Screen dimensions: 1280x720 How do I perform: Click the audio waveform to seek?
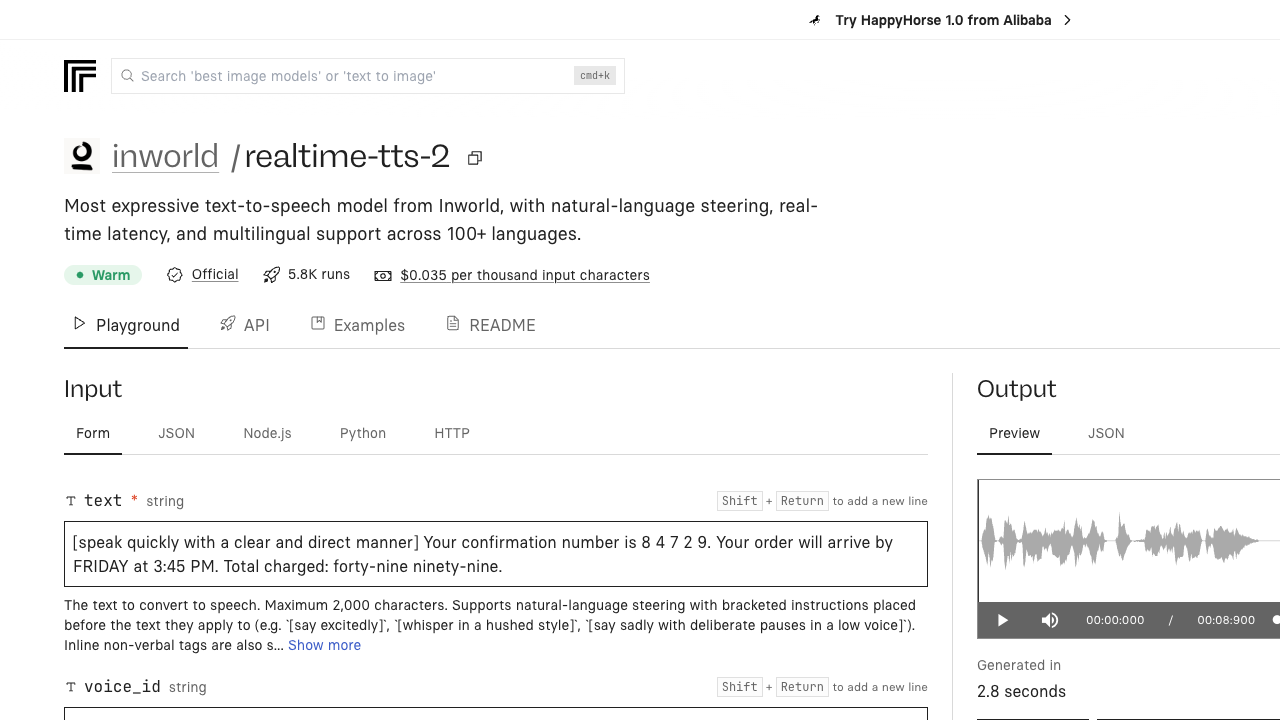pos(1128,541)
